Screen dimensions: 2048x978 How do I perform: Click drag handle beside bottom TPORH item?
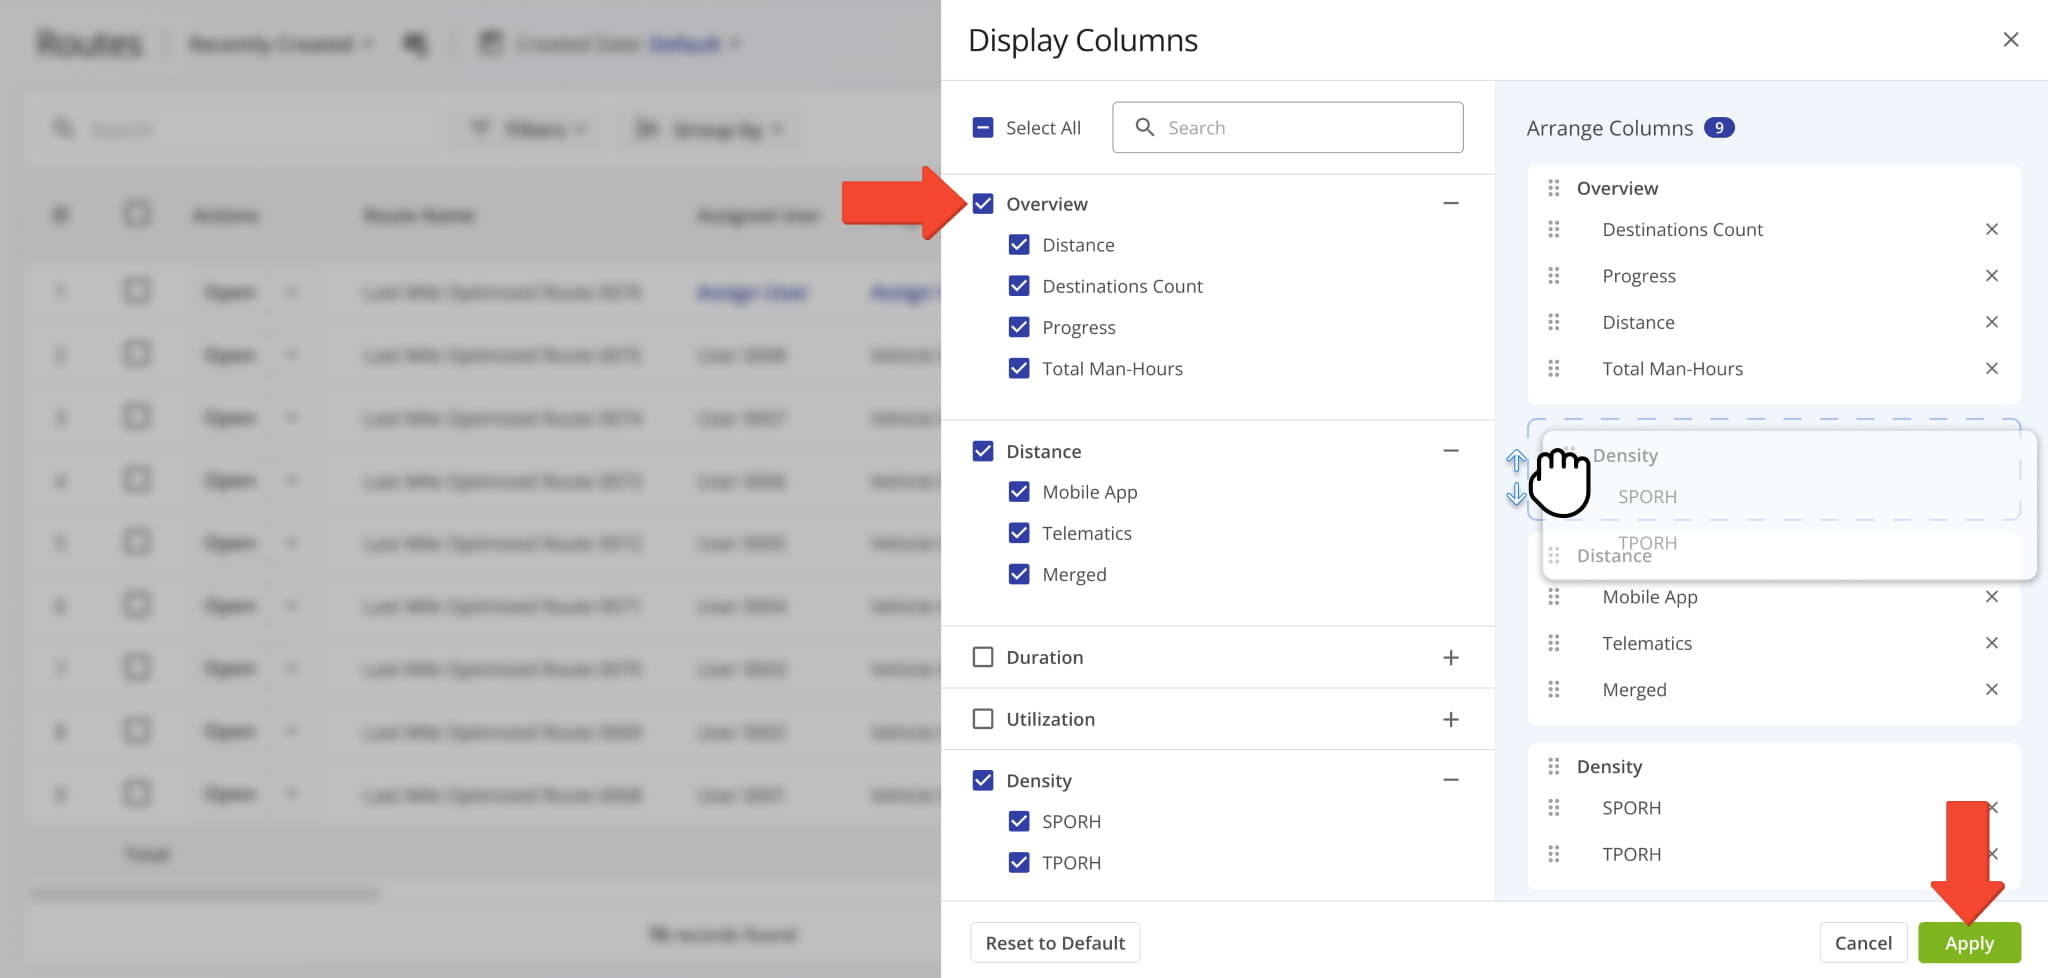pos(1553,854)
